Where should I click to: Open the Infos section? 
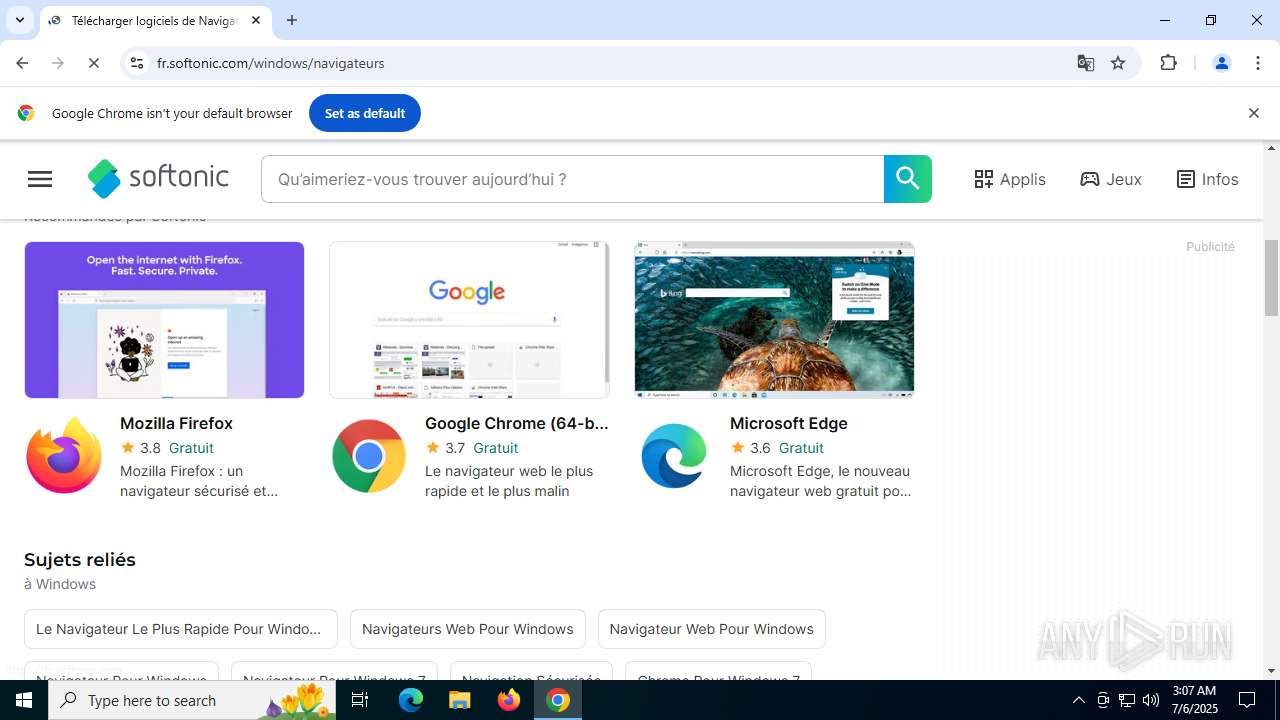(1207, 179)
